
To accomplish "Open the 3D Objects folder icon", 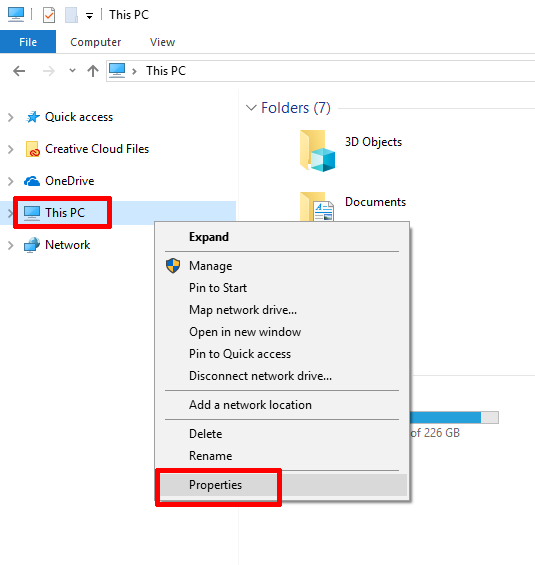I will click(318, 151).
